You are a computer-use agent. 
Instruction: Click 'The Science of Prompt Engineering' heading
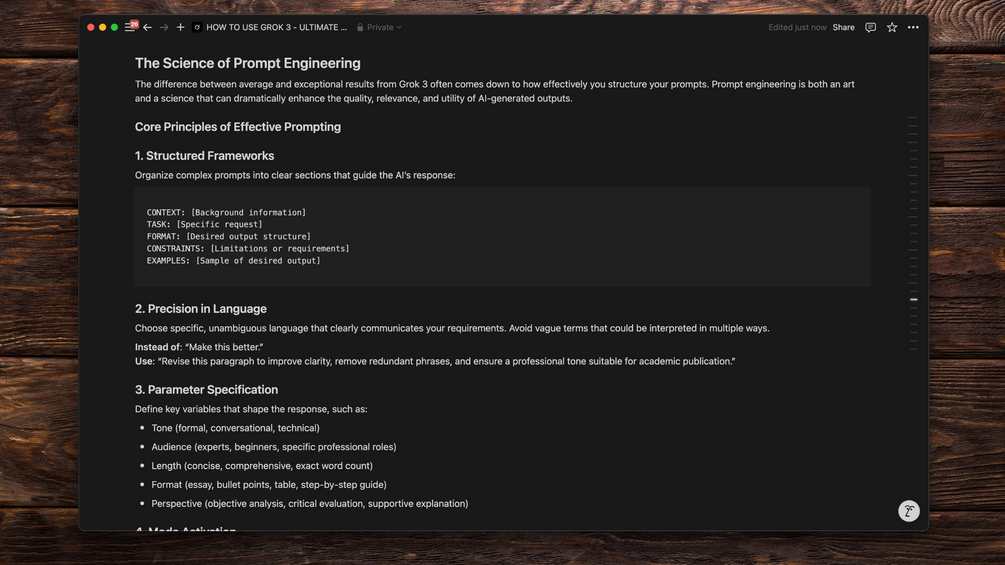point(247,63)
